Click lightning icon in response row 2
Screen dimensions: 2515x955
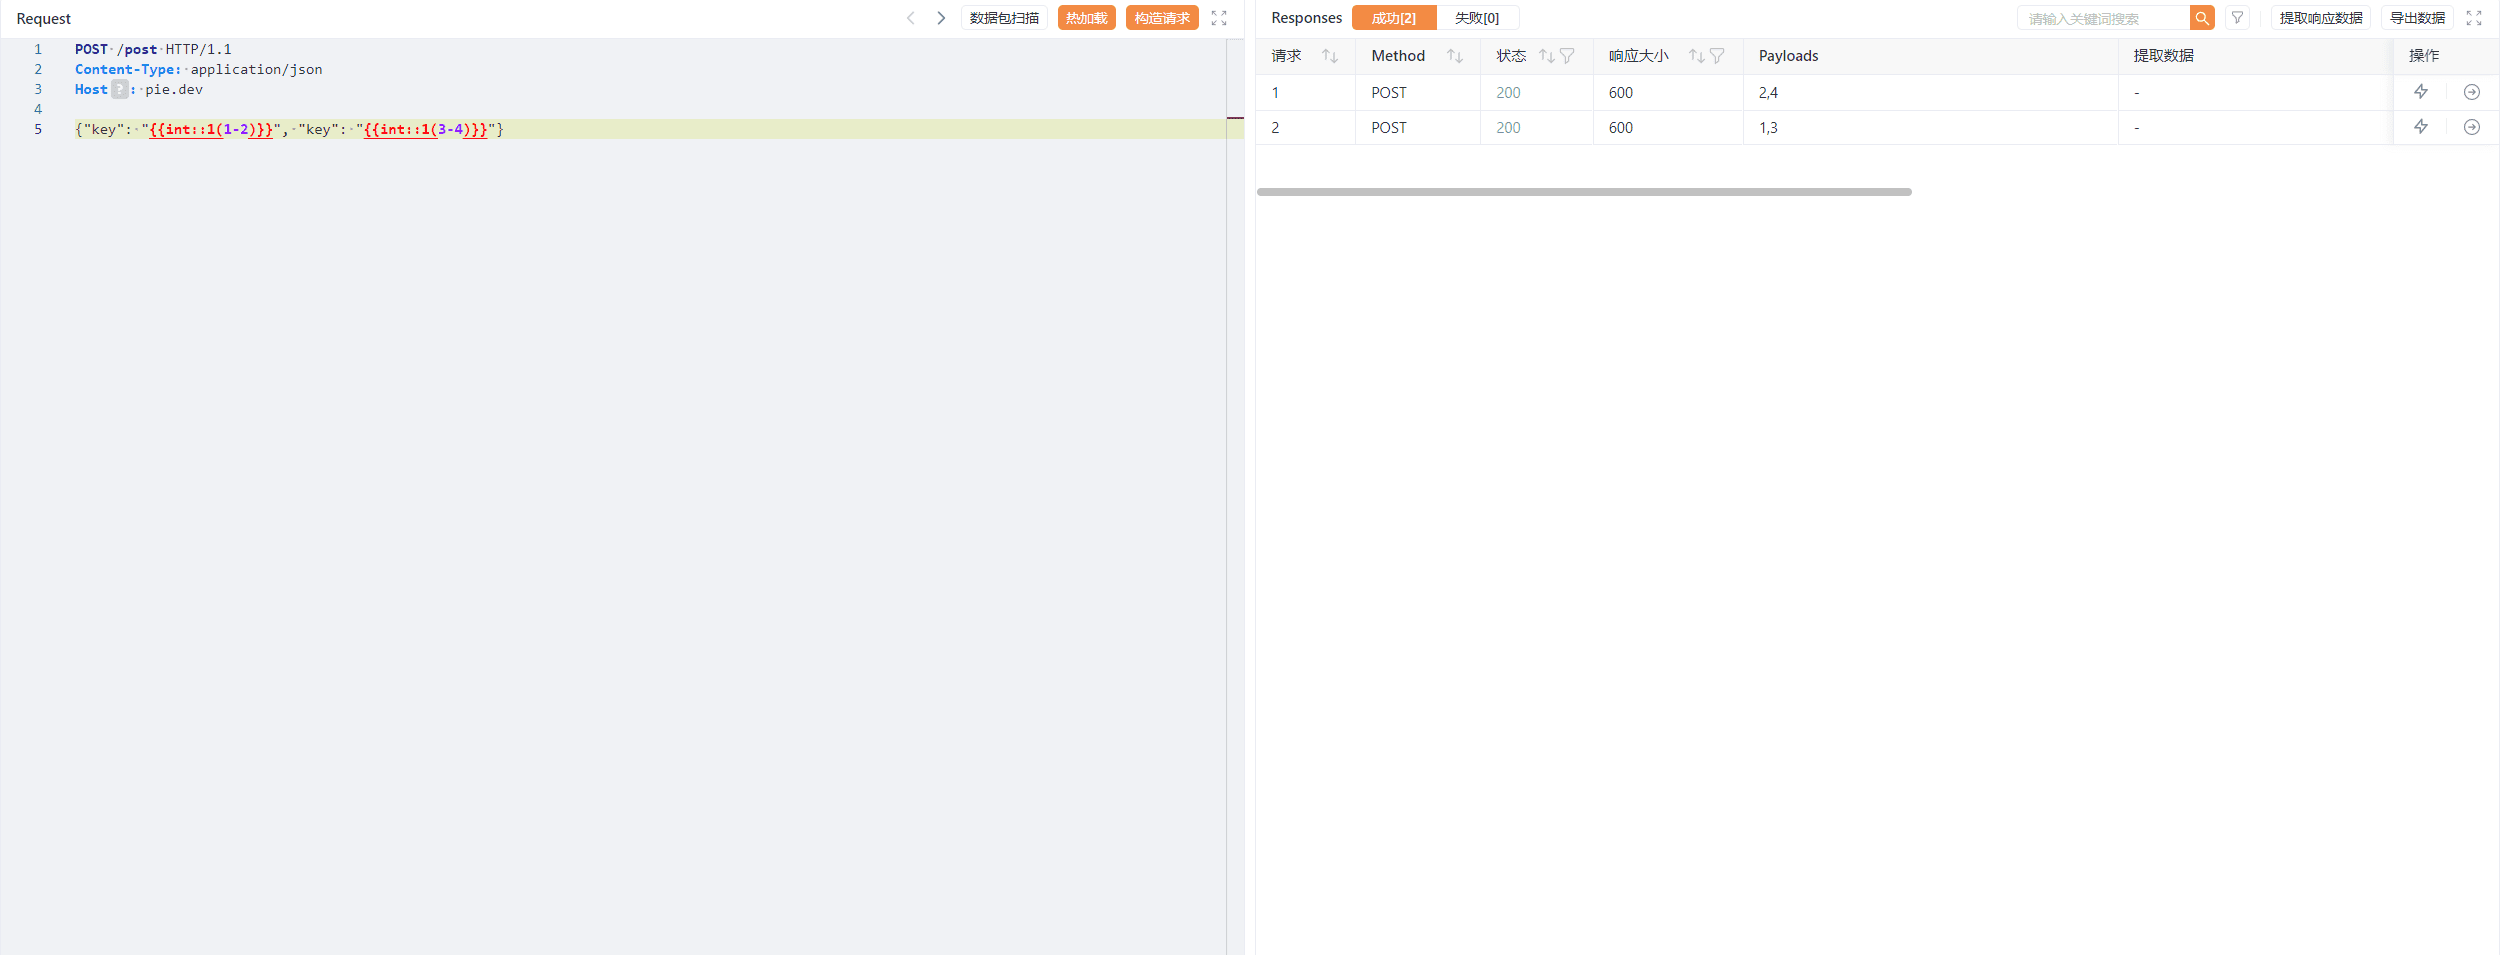[2421, 127]
